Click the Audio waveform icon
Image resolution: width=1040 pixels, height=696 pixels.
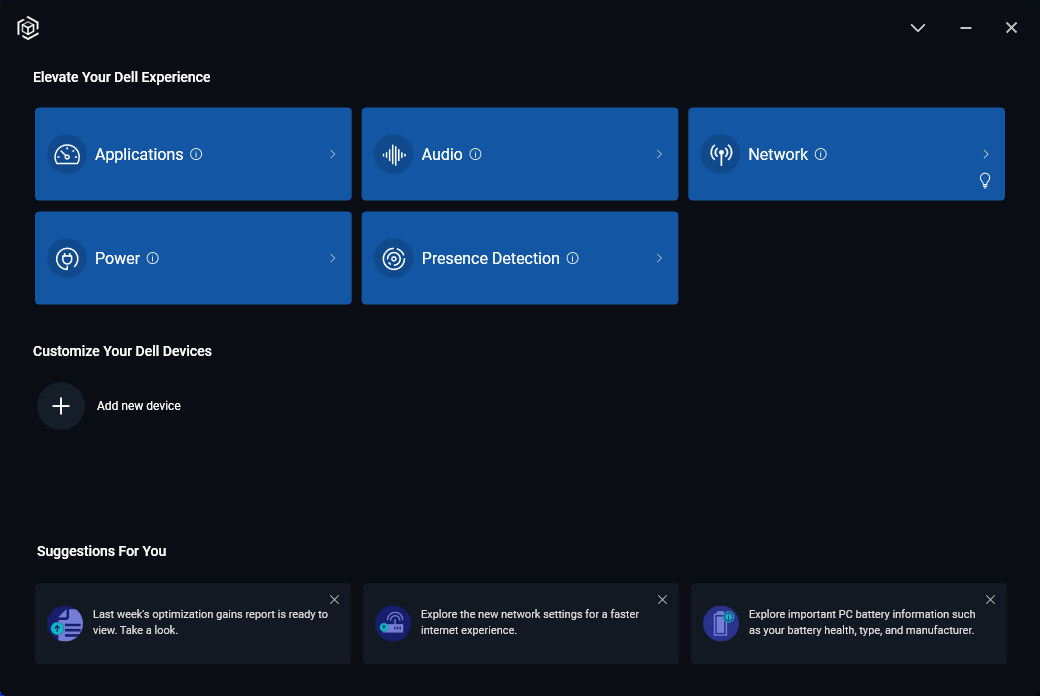pyautogui.click(x=394, y=155)
